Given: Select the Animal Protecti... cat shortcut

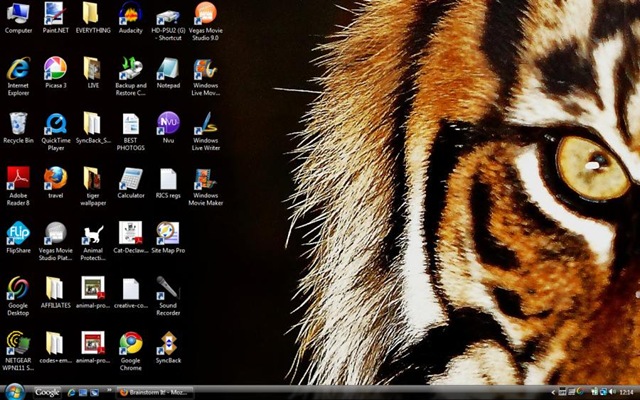Looking at the screenshot, I should point(93,241).
